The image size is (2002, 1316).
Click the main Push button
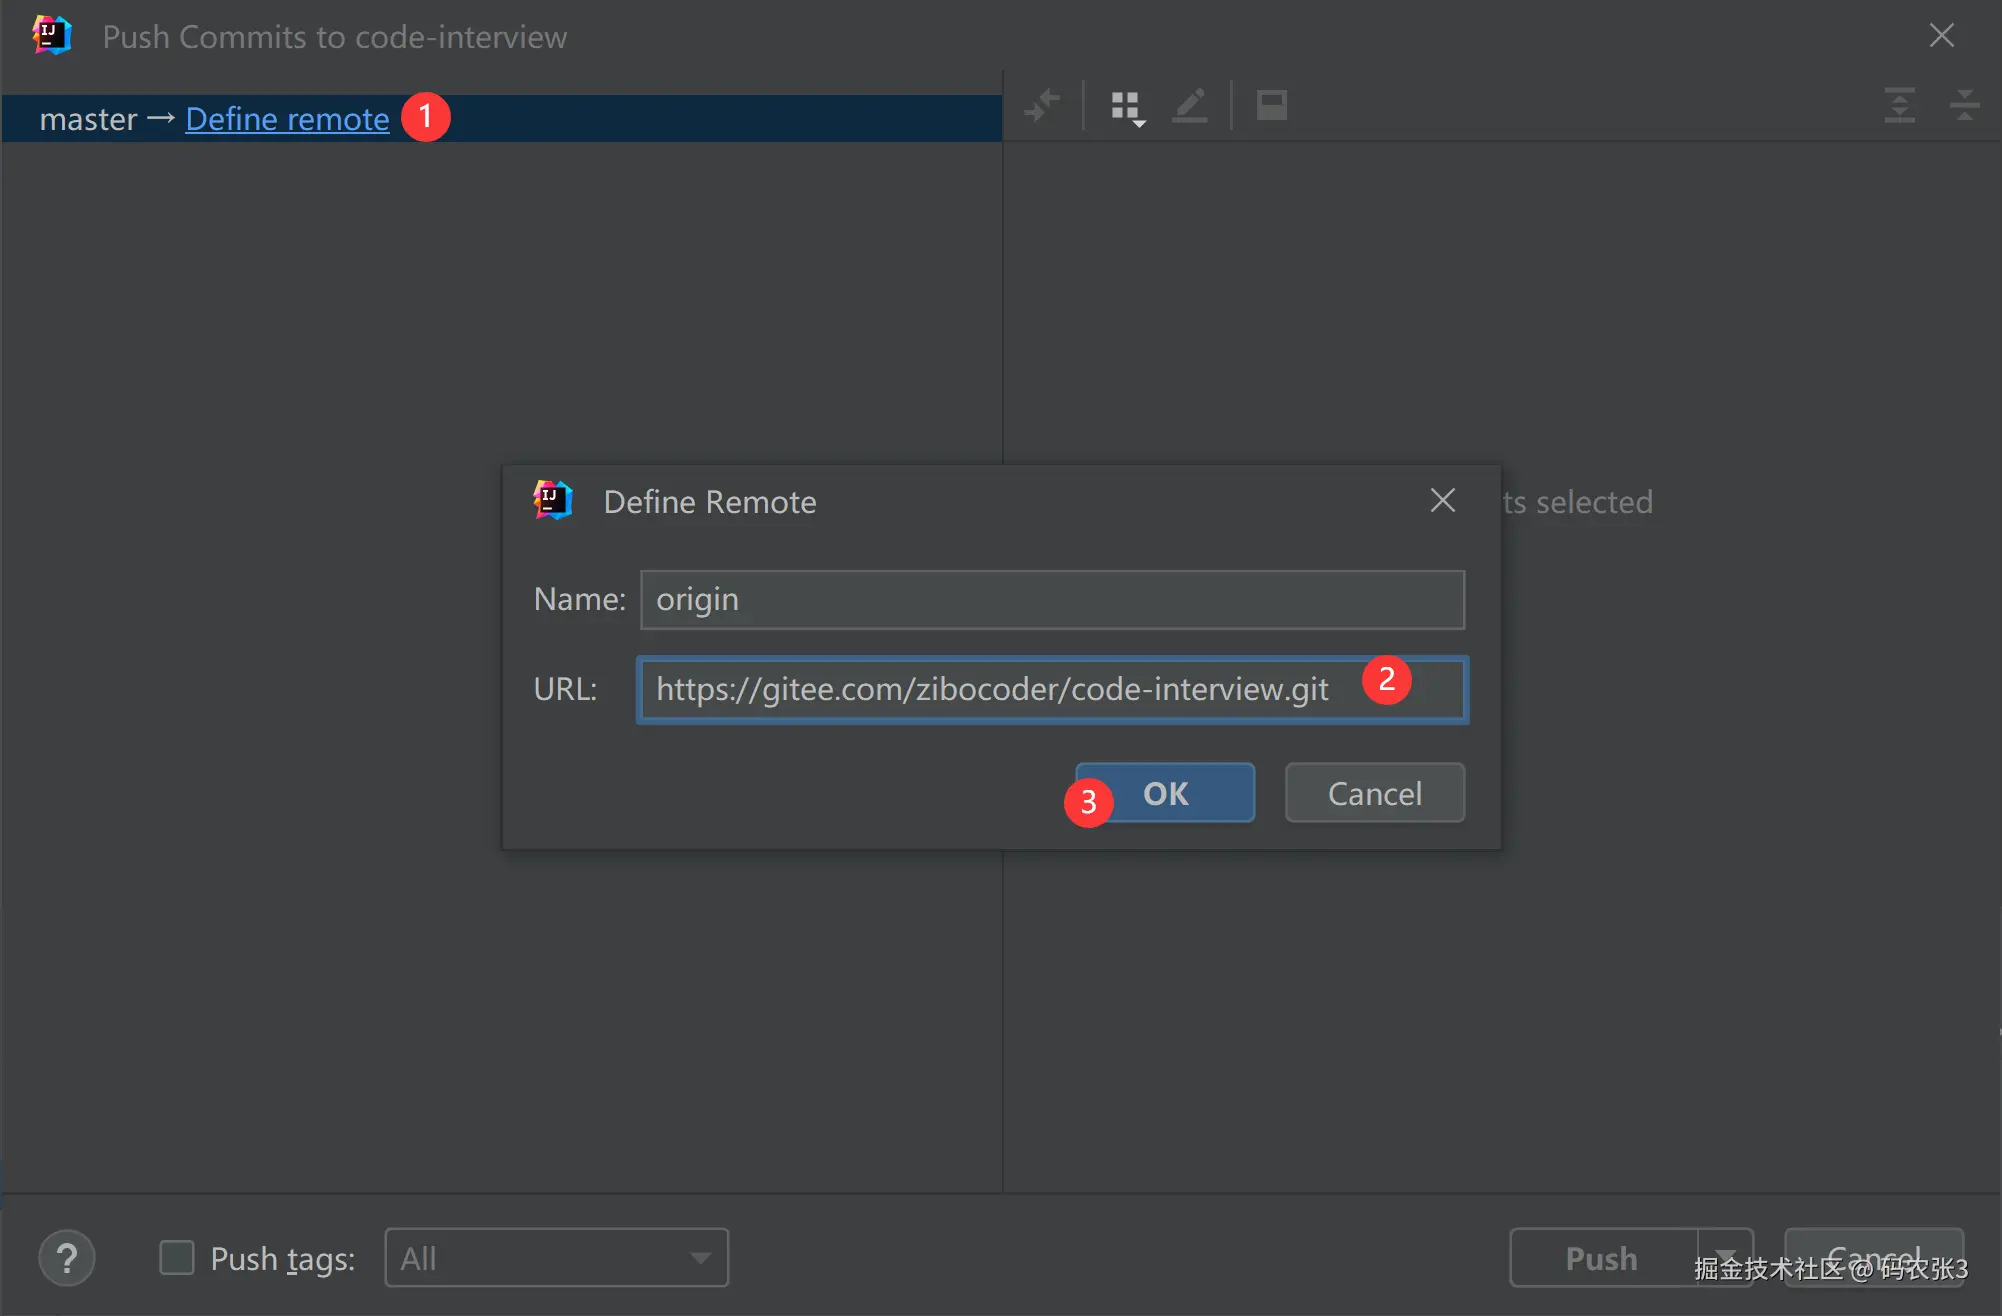tap(1601, 1258)
